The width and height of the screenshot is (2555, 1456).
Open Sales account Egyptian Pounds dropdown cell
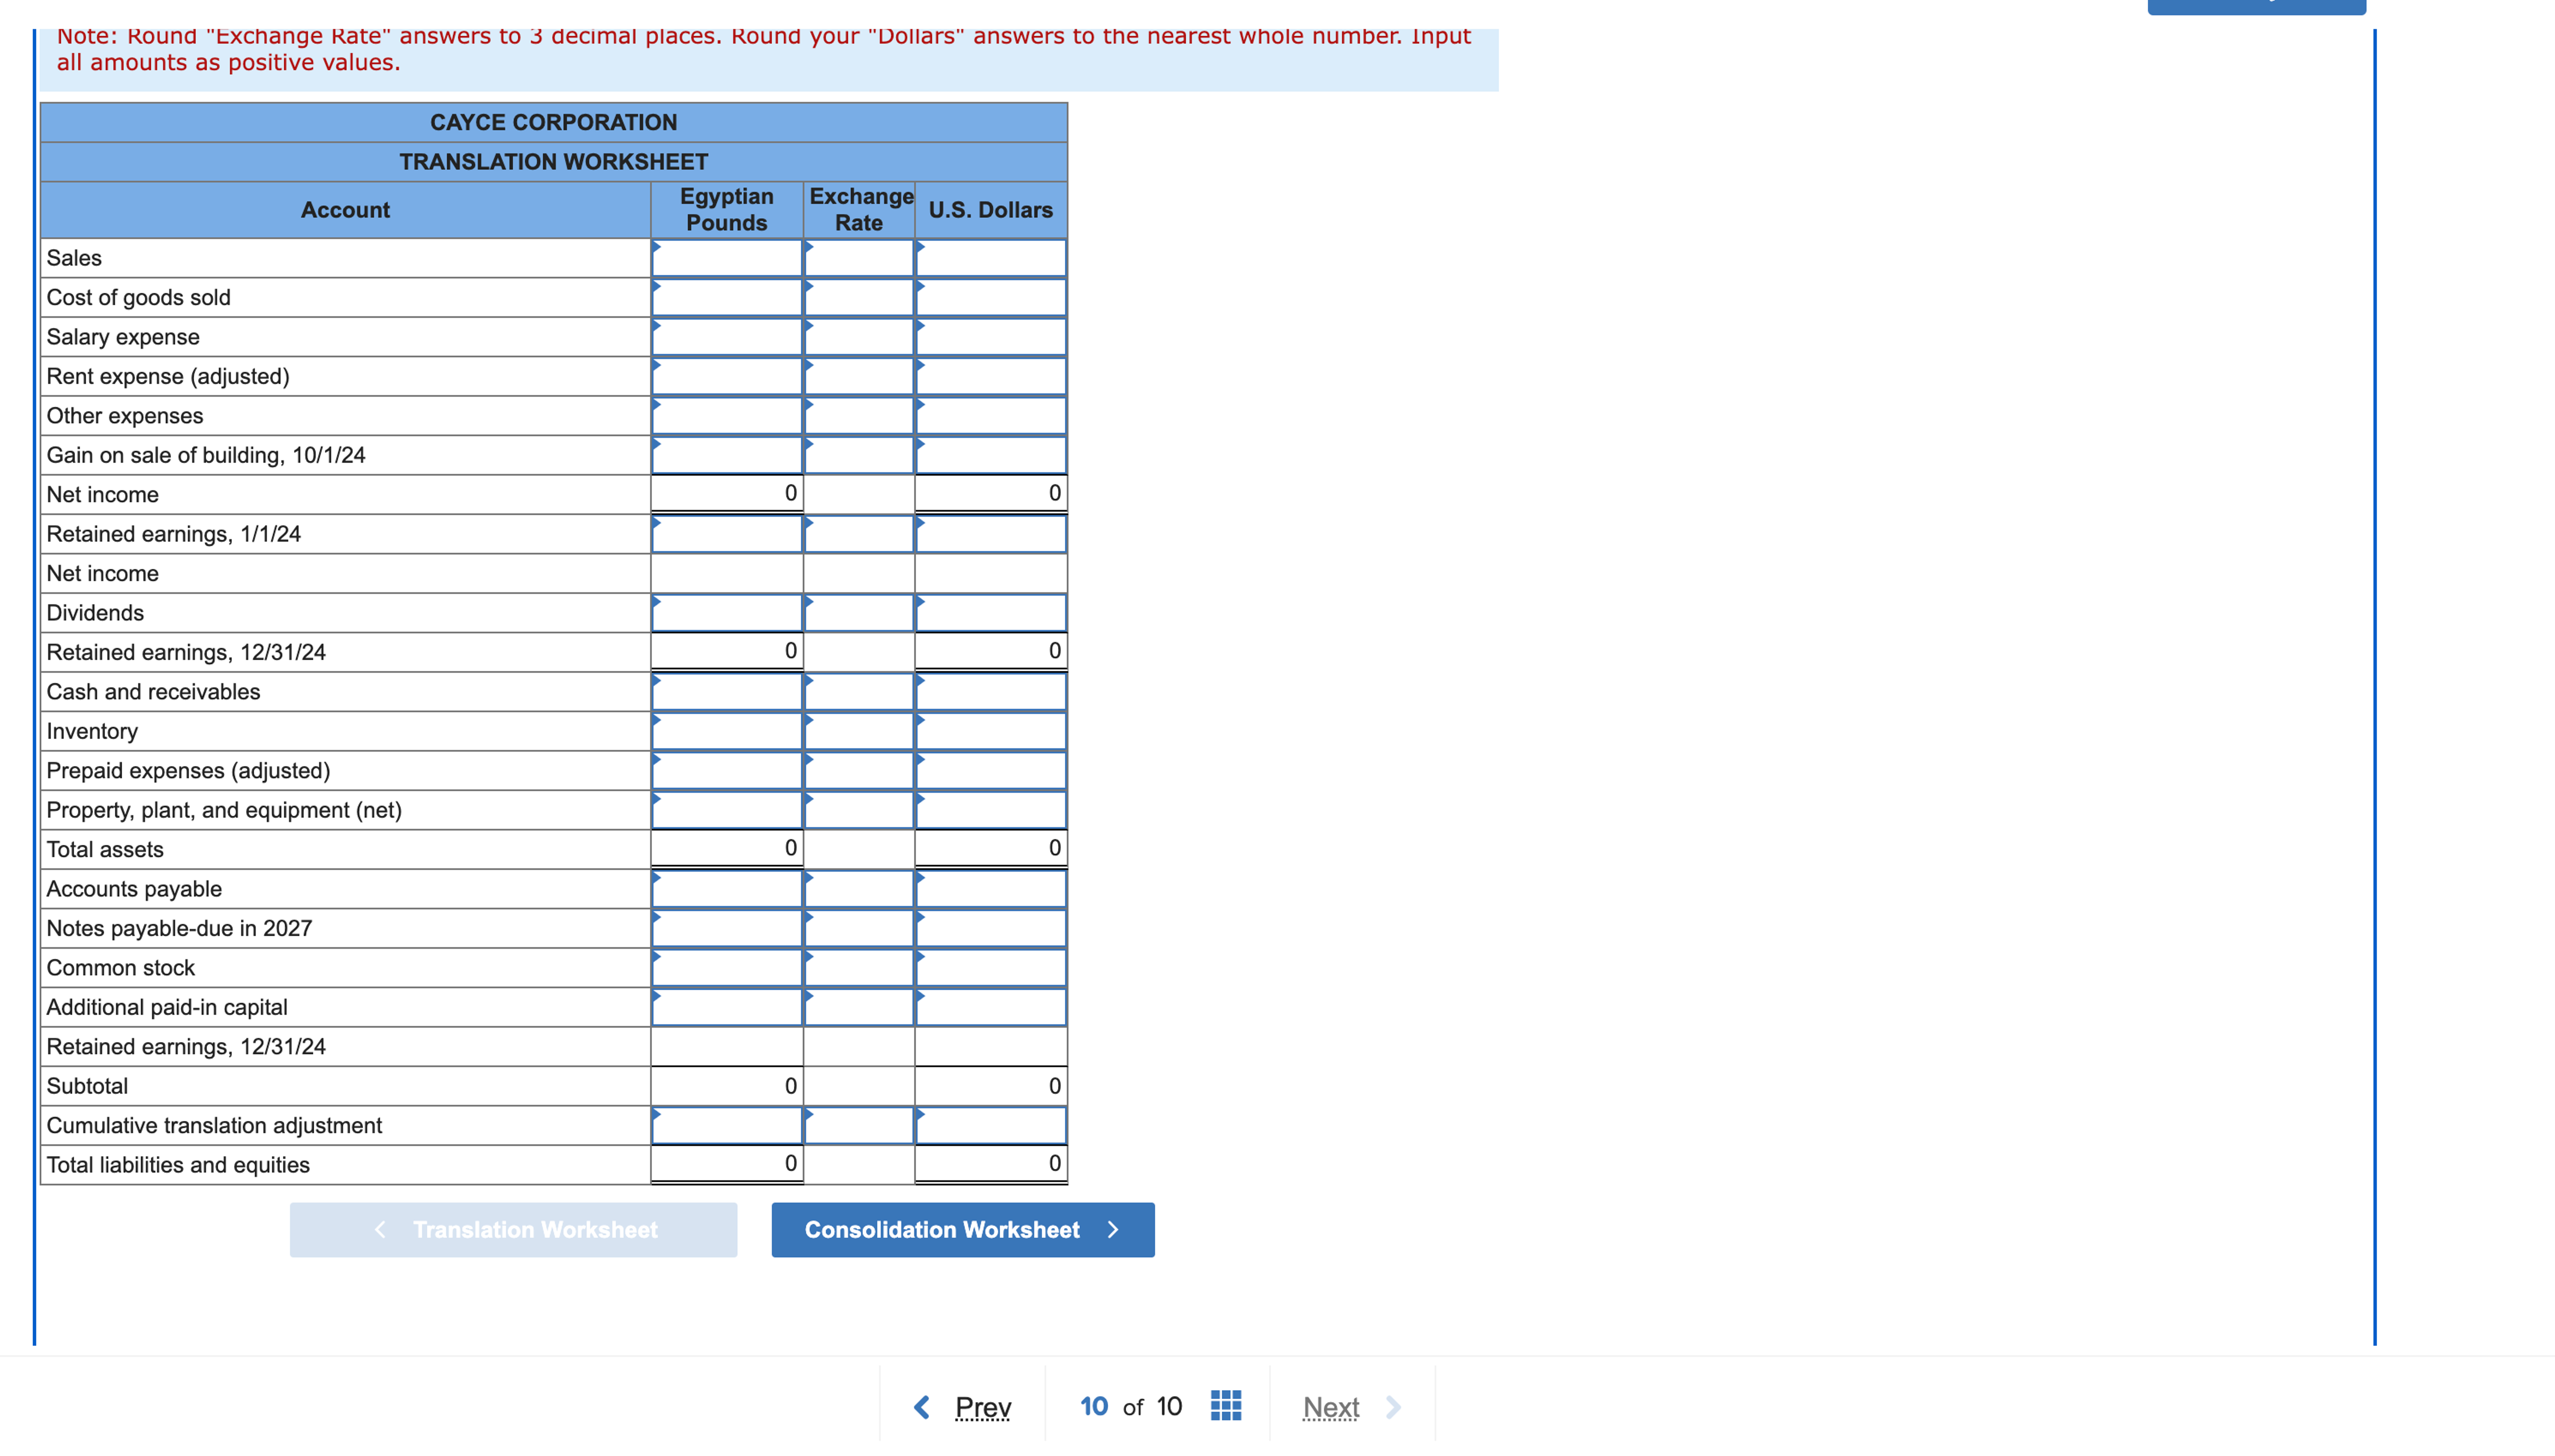coord(726,258)
